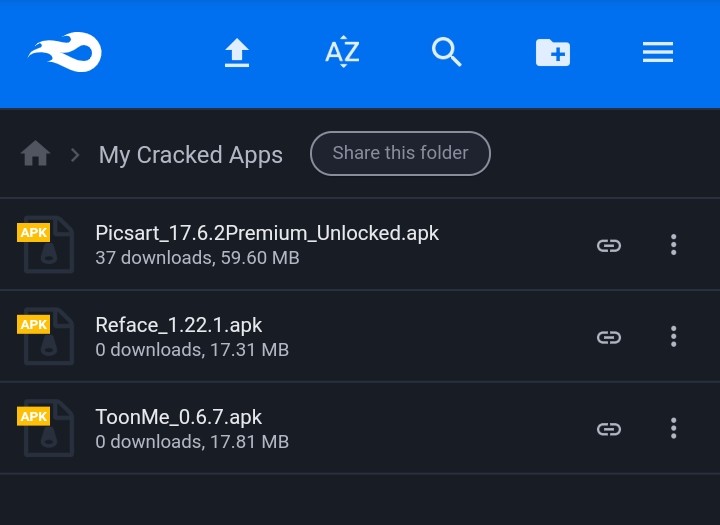Copy link for Reface_1.22.1.apk

coord(609,337)
